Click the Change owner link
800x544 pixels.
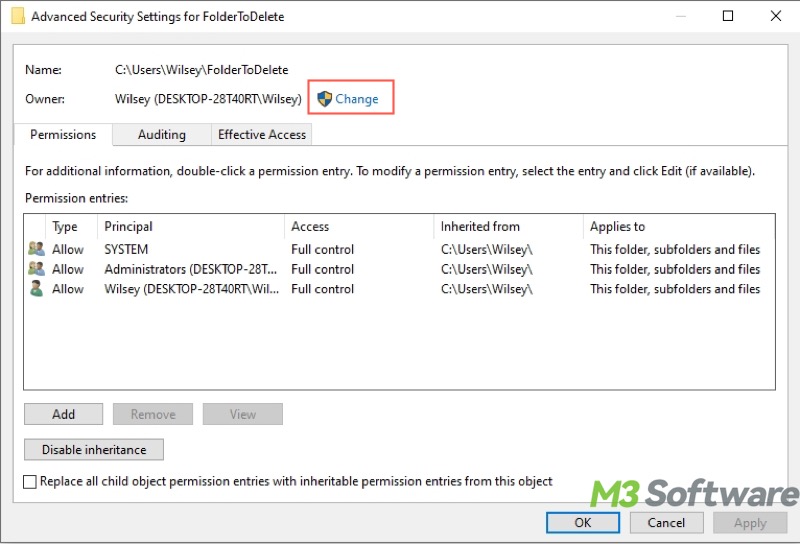tap(357, 98)
